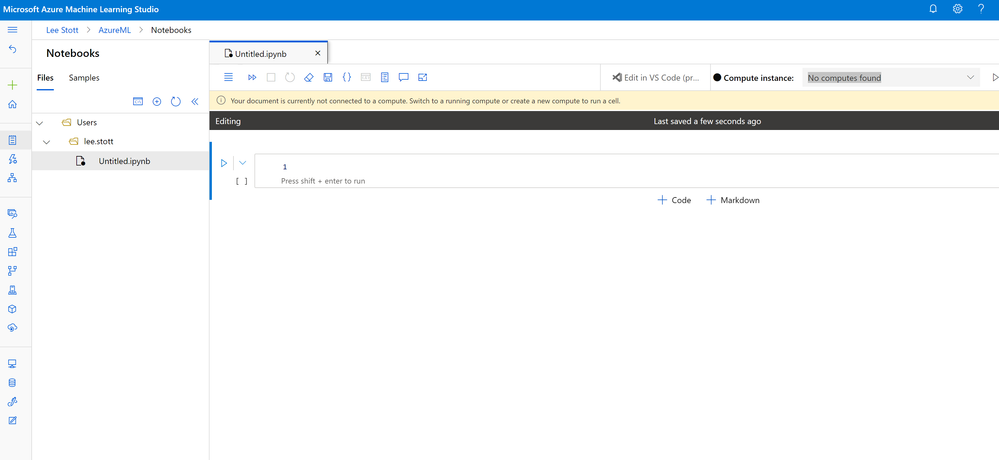
Task: Click Edit in VS Code button
Action: pyautogui.click(x=655, y=78)
